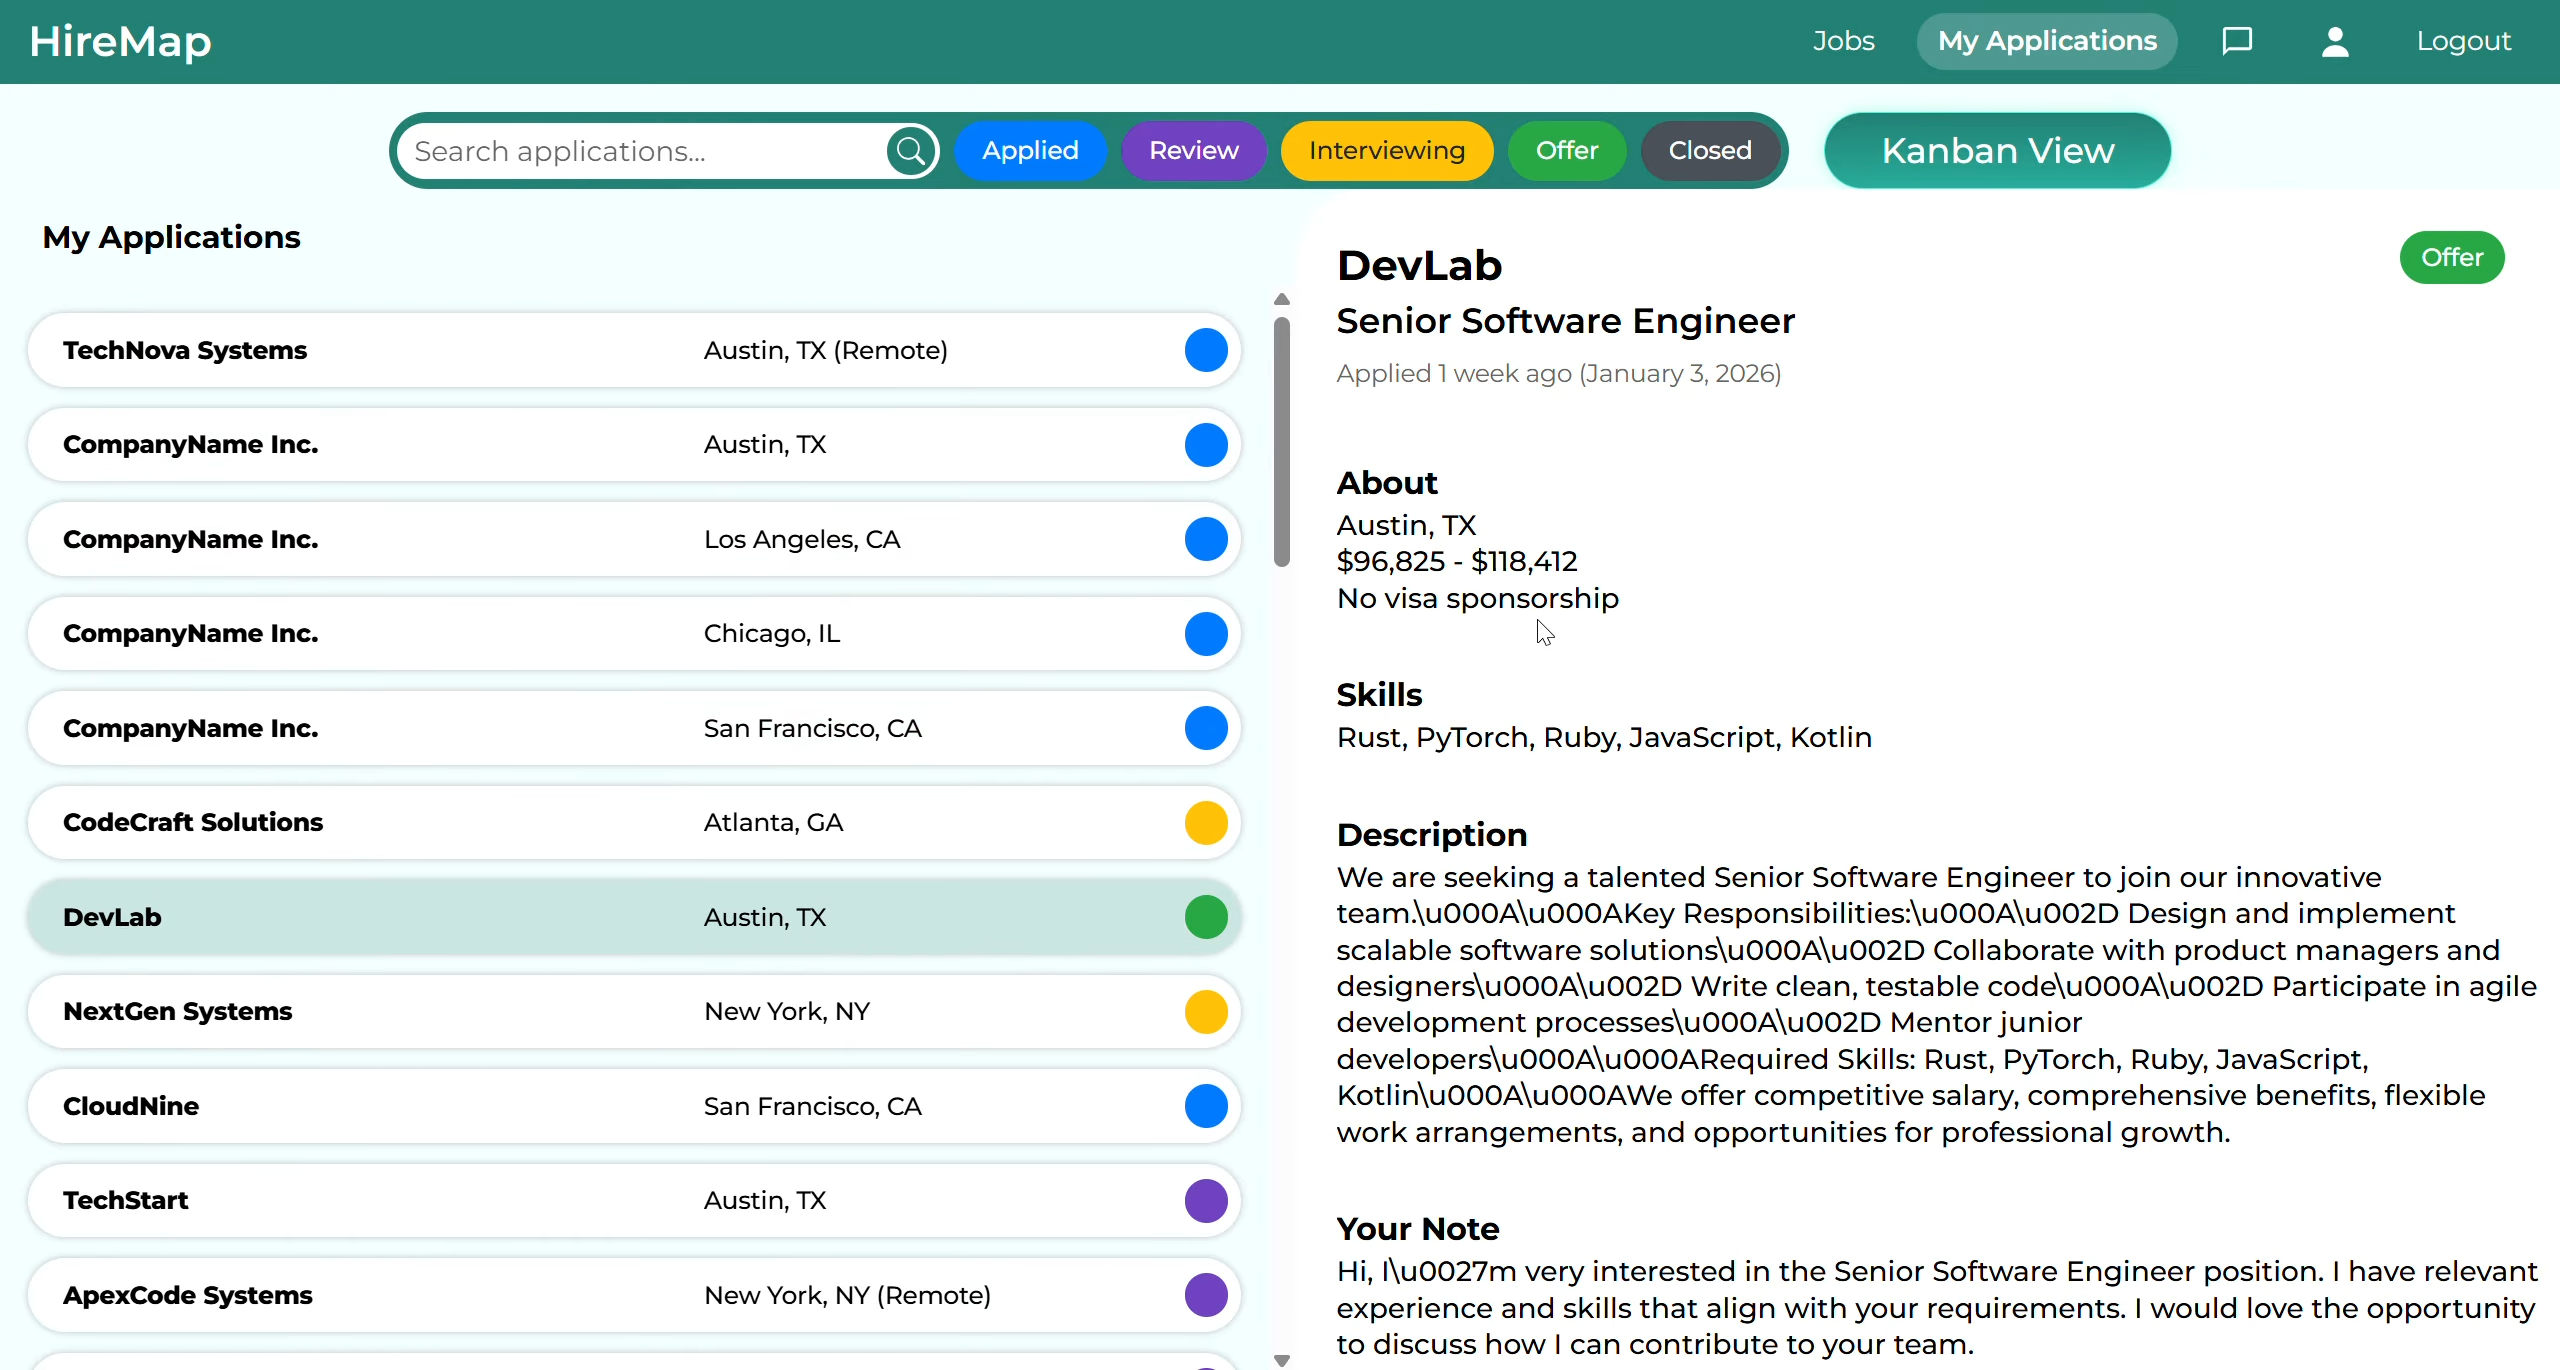The height and width of the screenshot is (1370, 2560).
Task: Click the San Francisco, CA location of CompanyName Inc.
Action: 812,728
